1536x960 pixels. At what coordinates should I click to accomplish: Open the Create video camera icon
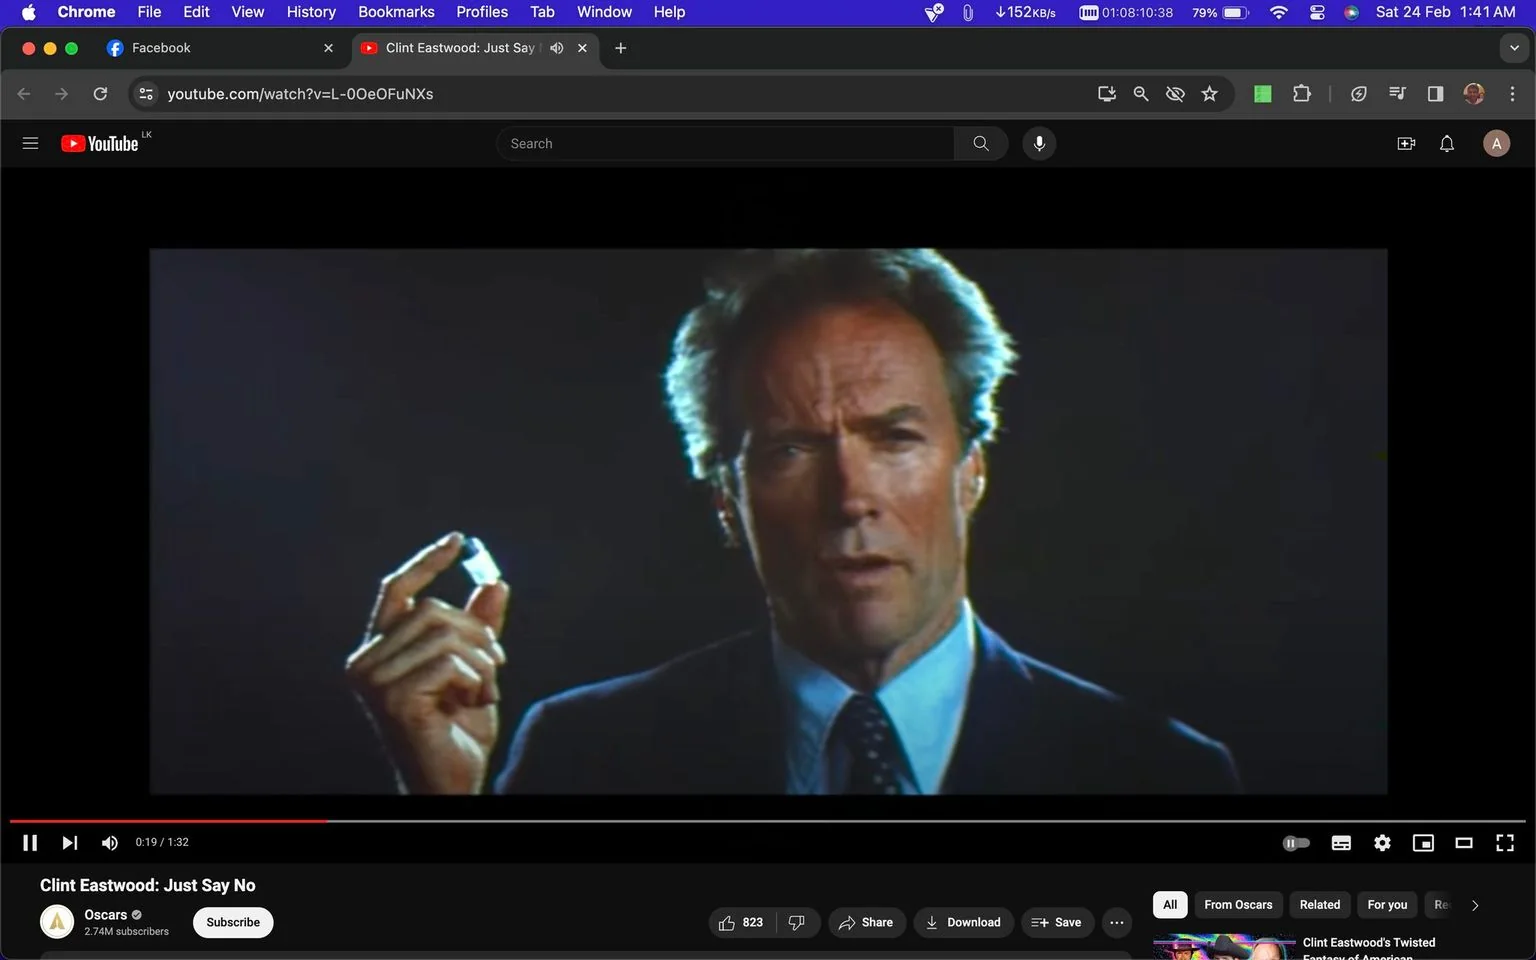pyautogui.click(x=1406, y=143)
